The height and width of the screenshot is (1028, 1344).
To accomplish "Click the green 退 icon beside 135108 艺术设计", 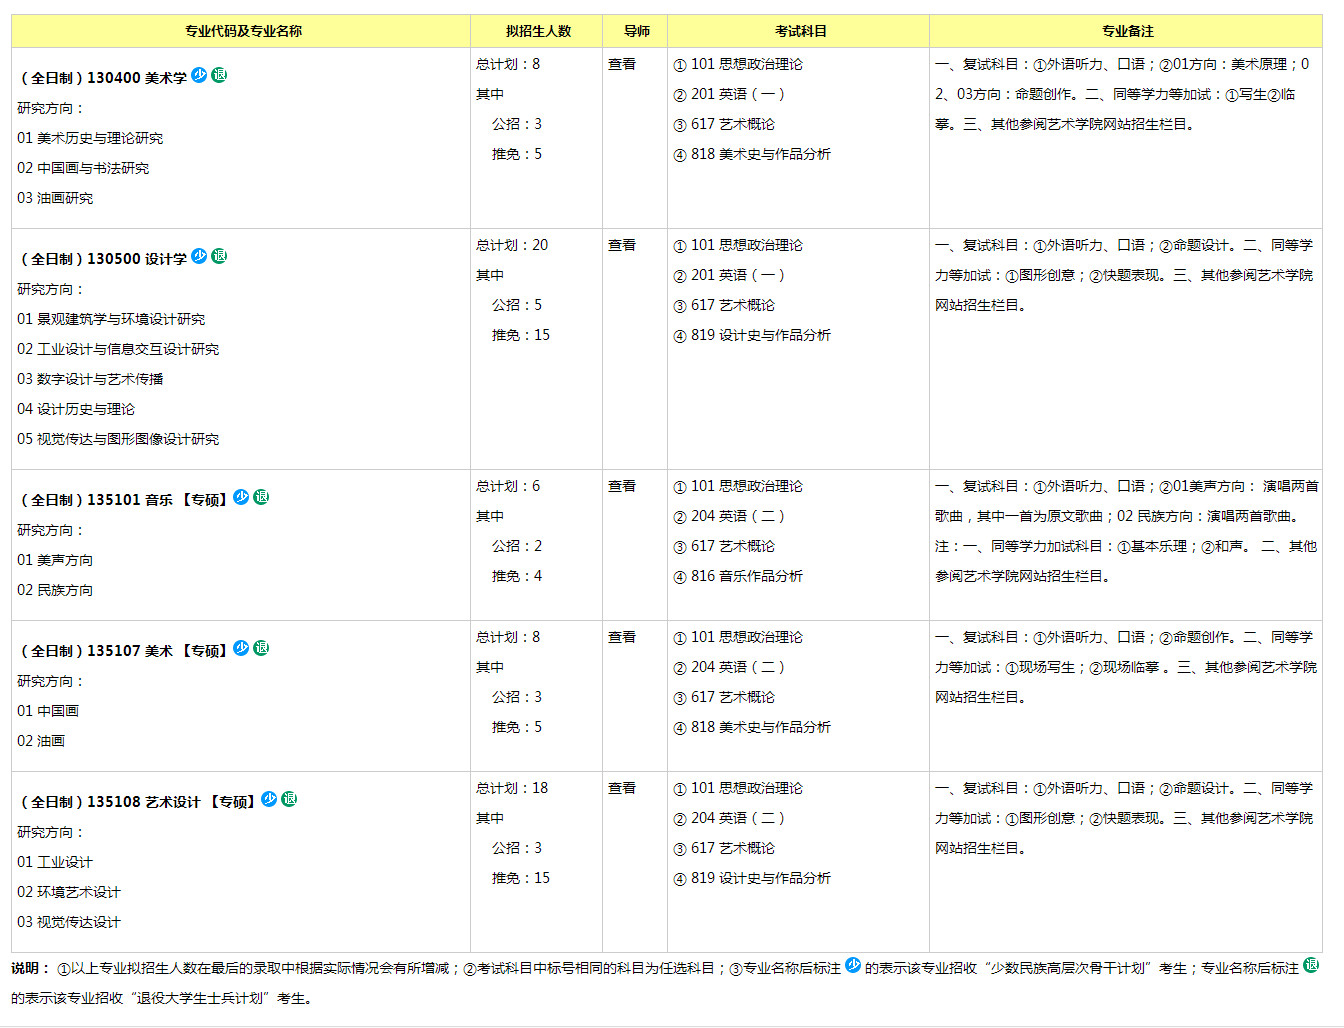I will tap(289, 799).
